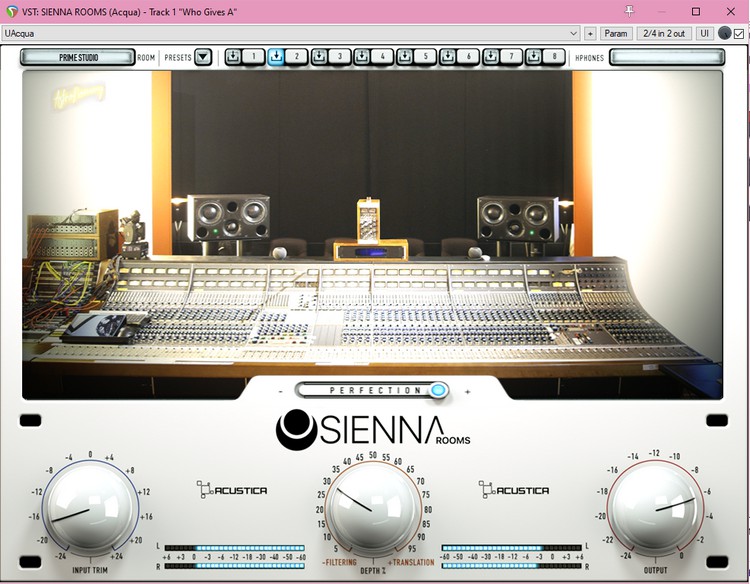Open the HPHONES headphone selector field
Screen dimensions: 750x584
[x=667, y=57]
